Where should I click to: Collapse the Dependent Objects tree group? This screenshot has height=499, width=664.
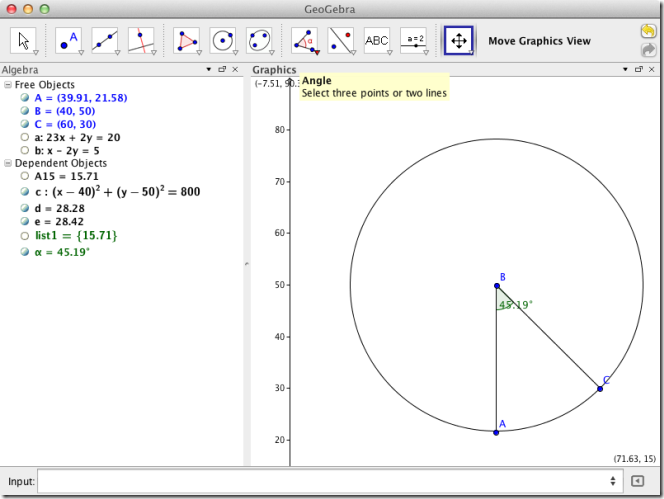pyautogui.click(x=8, y=163)
